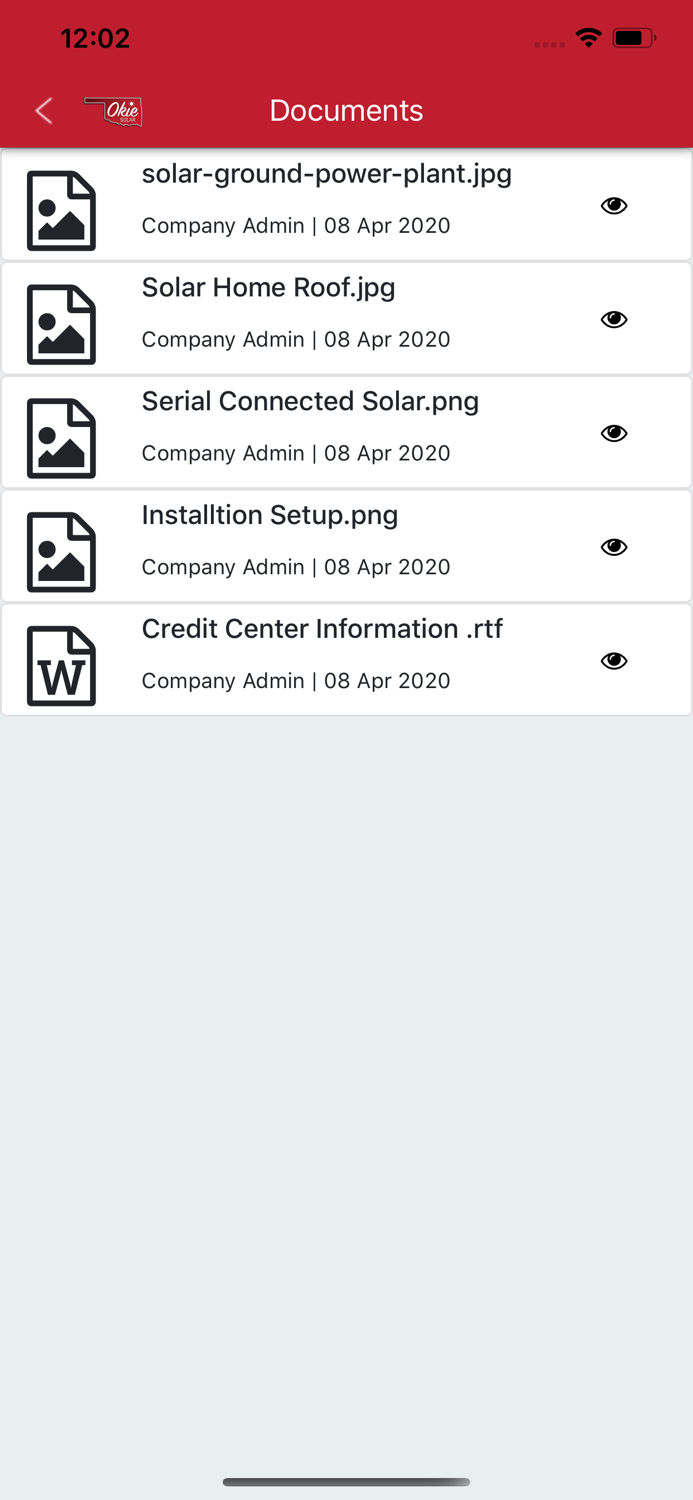Click image file icon for Installtion Setup.png
The height and width of the screenshot is (1500, 693).
pos(61,553)
